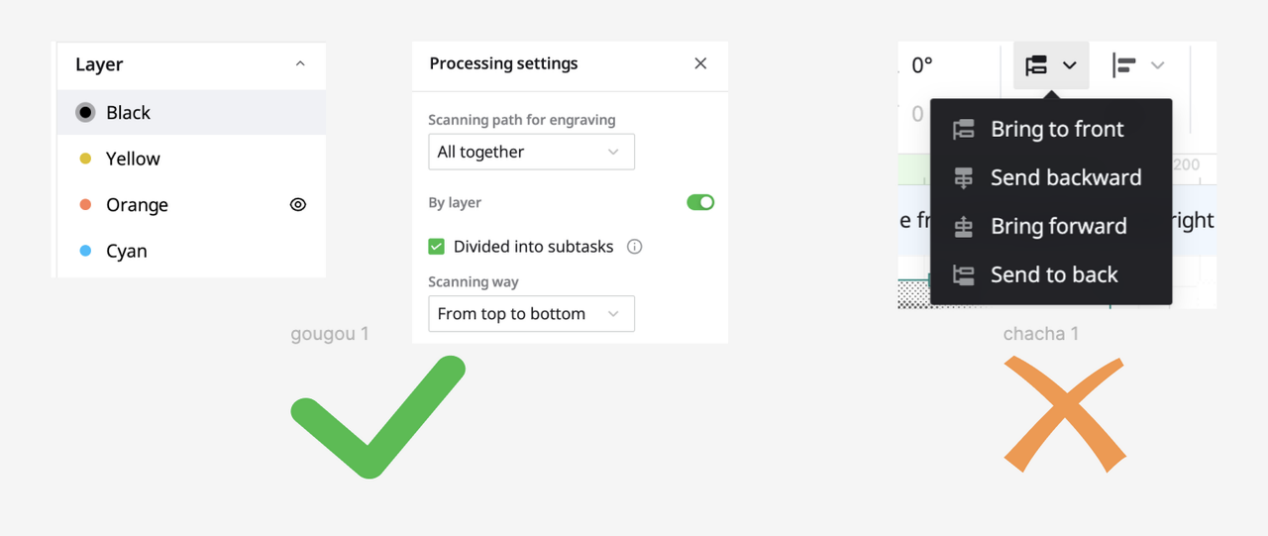Viewport: 1268px width, 536px height.
Task: Click the Send backward icon
Action: pos(964,178)
